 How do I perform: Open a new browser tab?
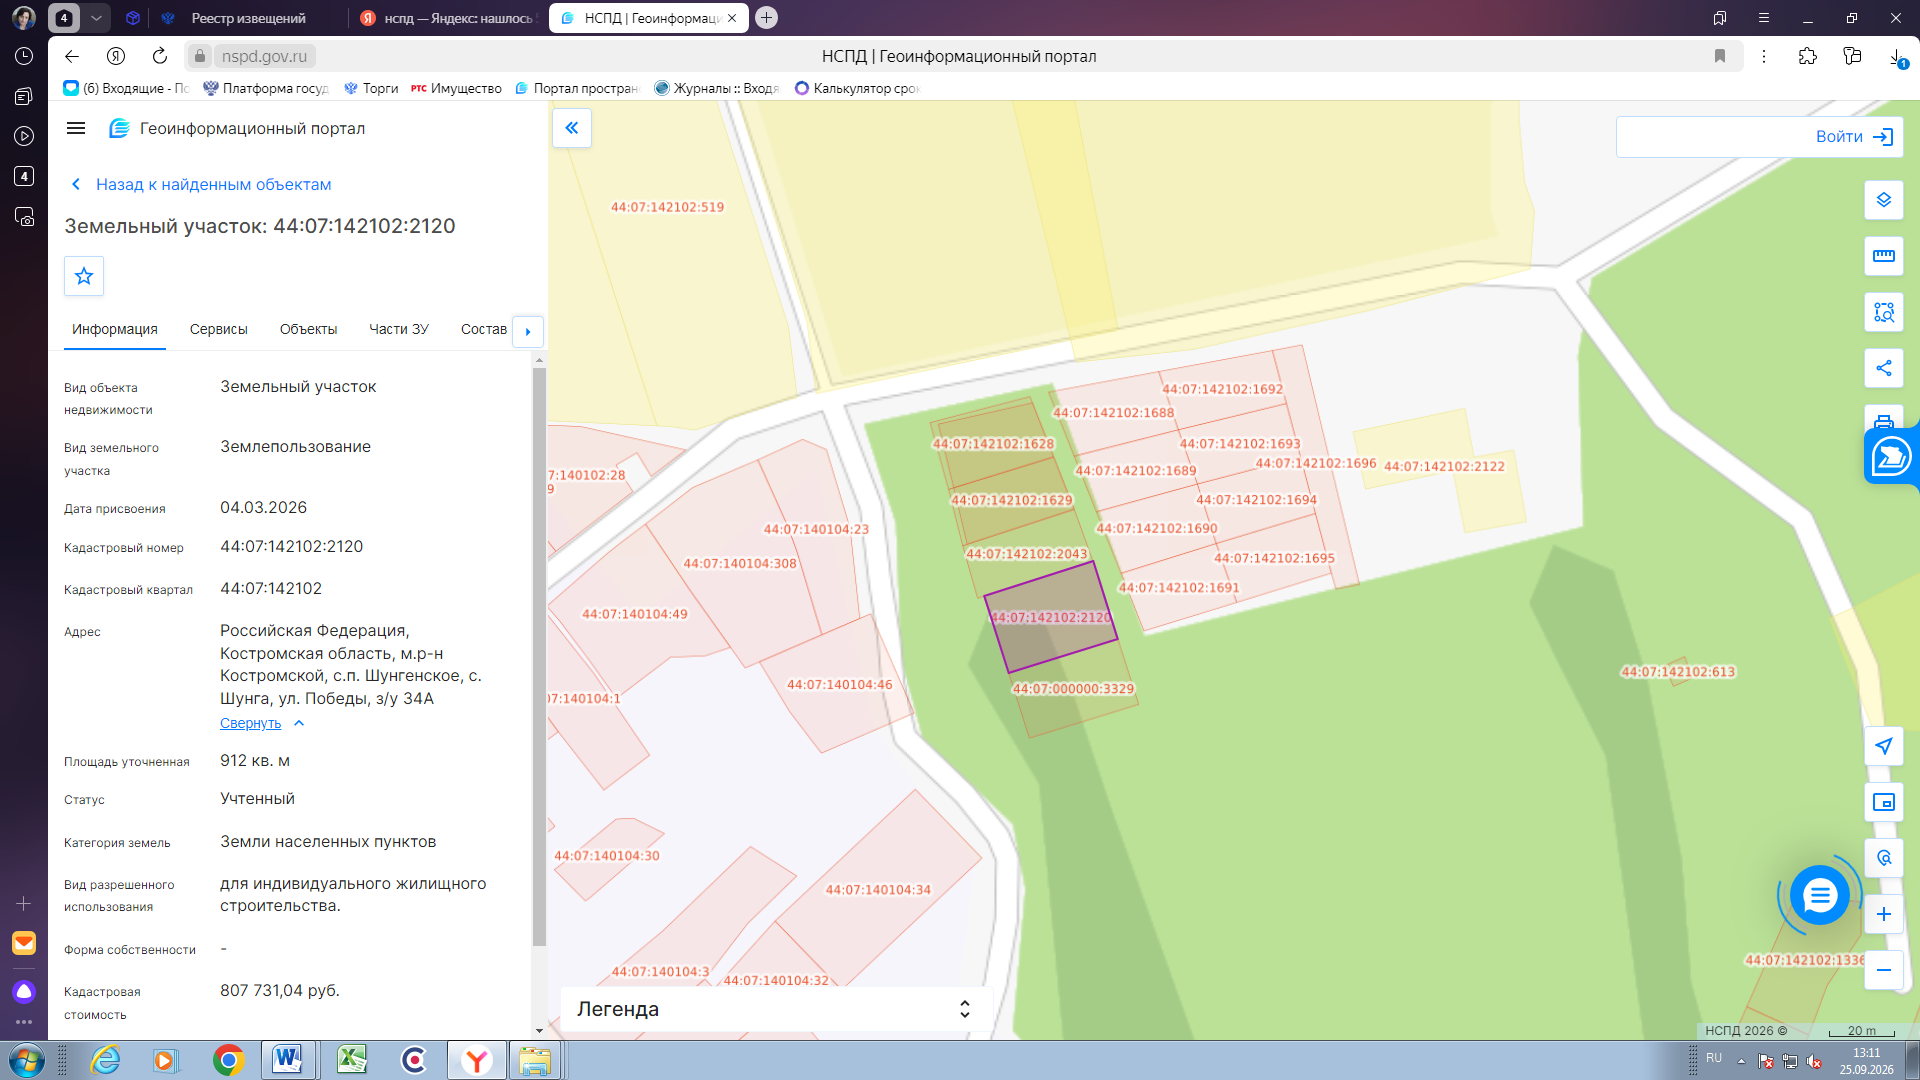(x=766, y=18)
